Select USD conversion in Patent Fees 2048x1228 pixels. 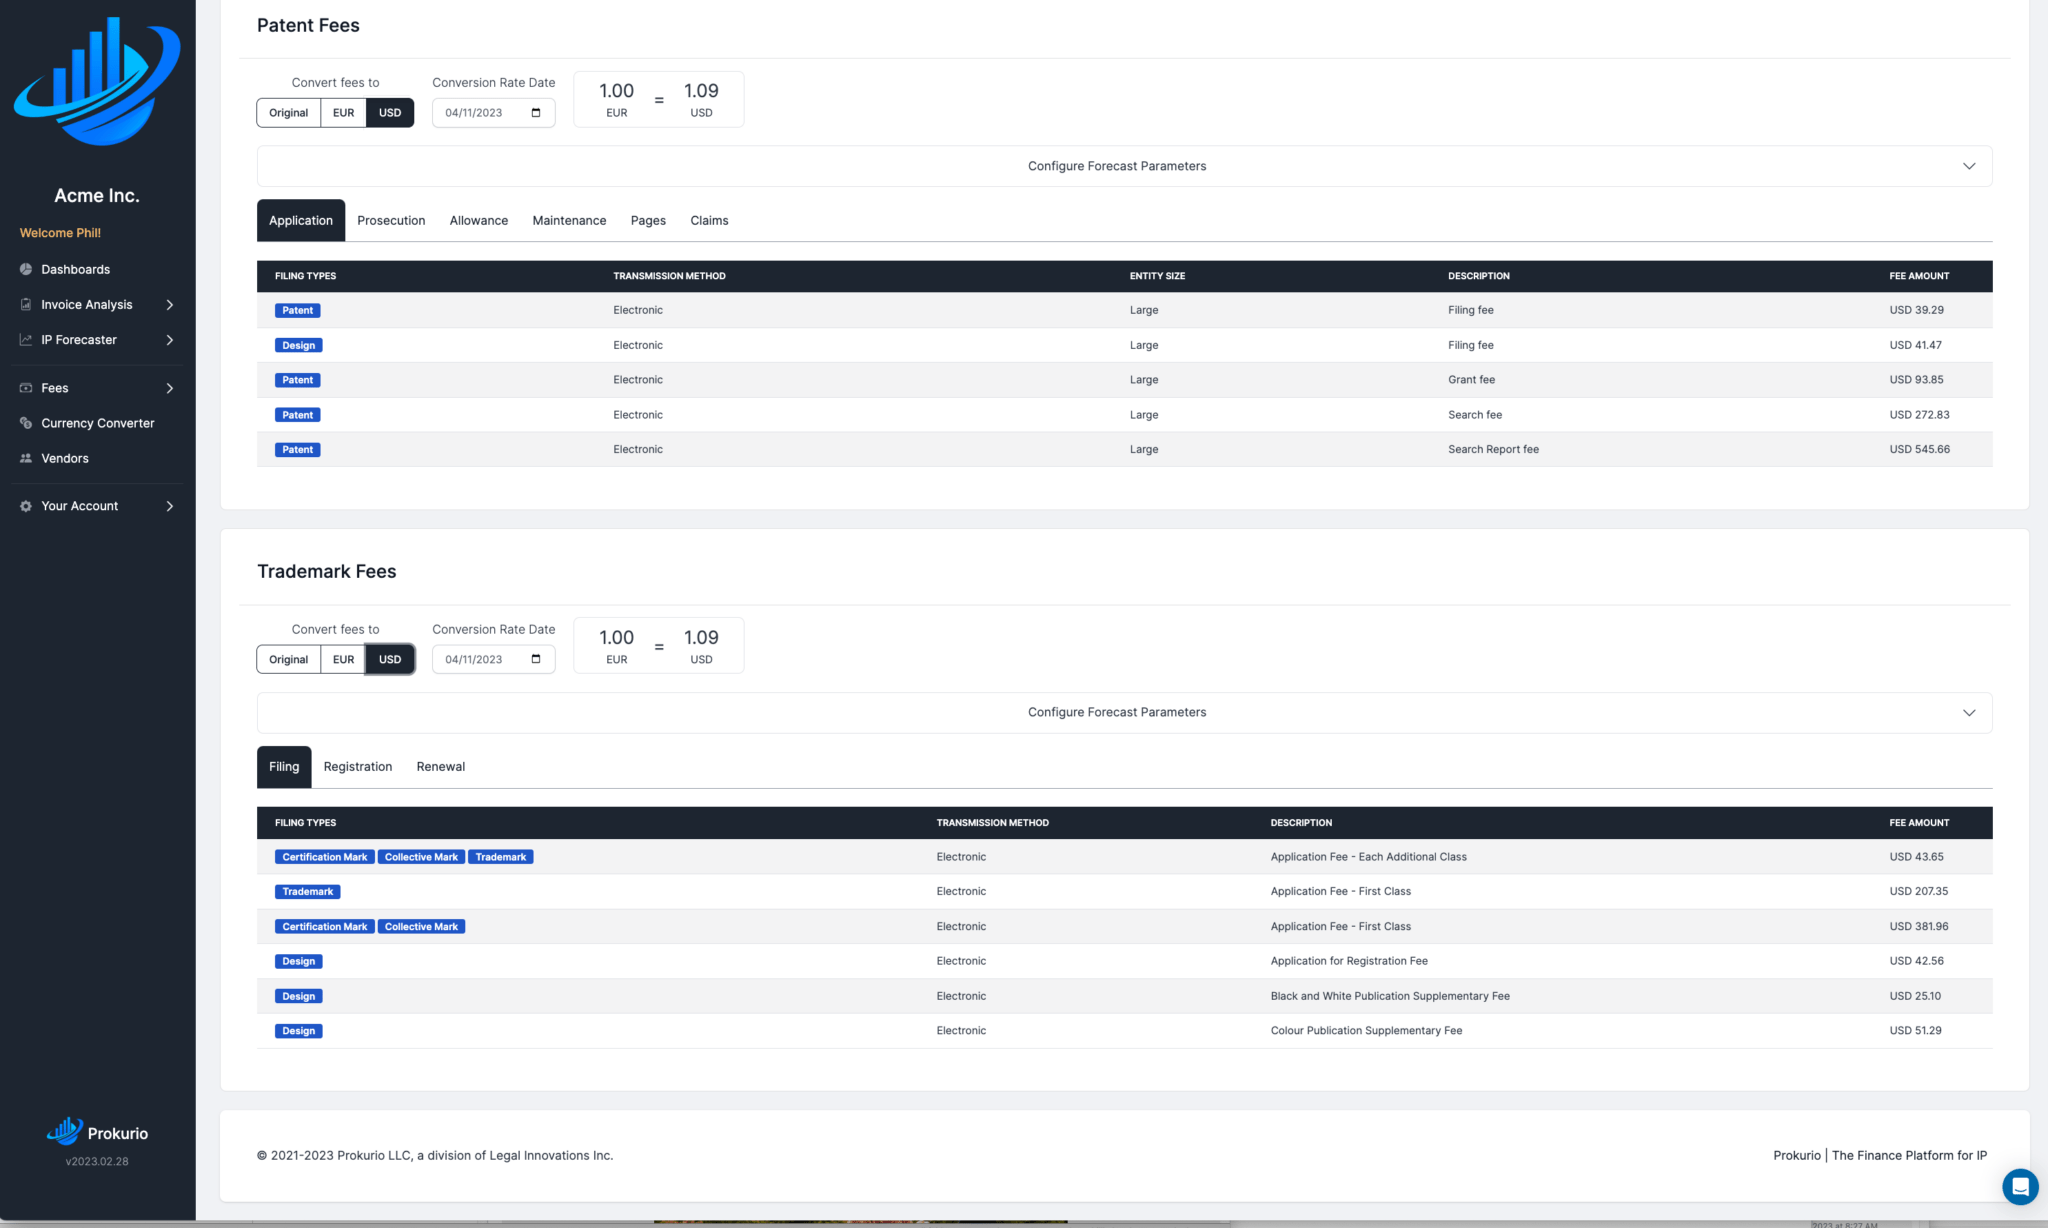390,113
